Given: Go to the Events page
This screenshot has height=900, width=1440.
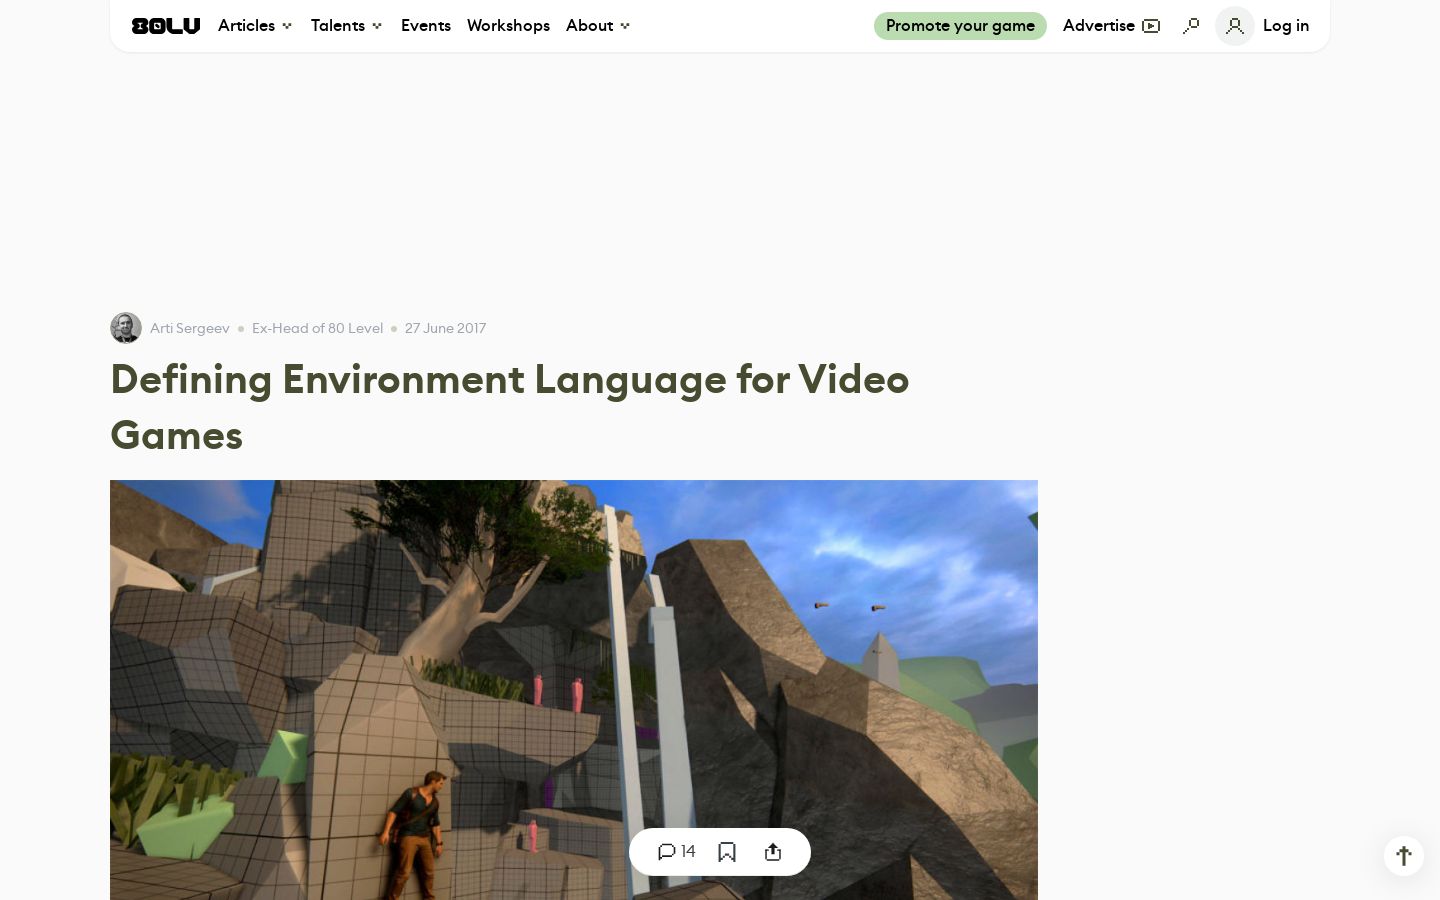Looking at the screenshot, I should click(426, 26).
